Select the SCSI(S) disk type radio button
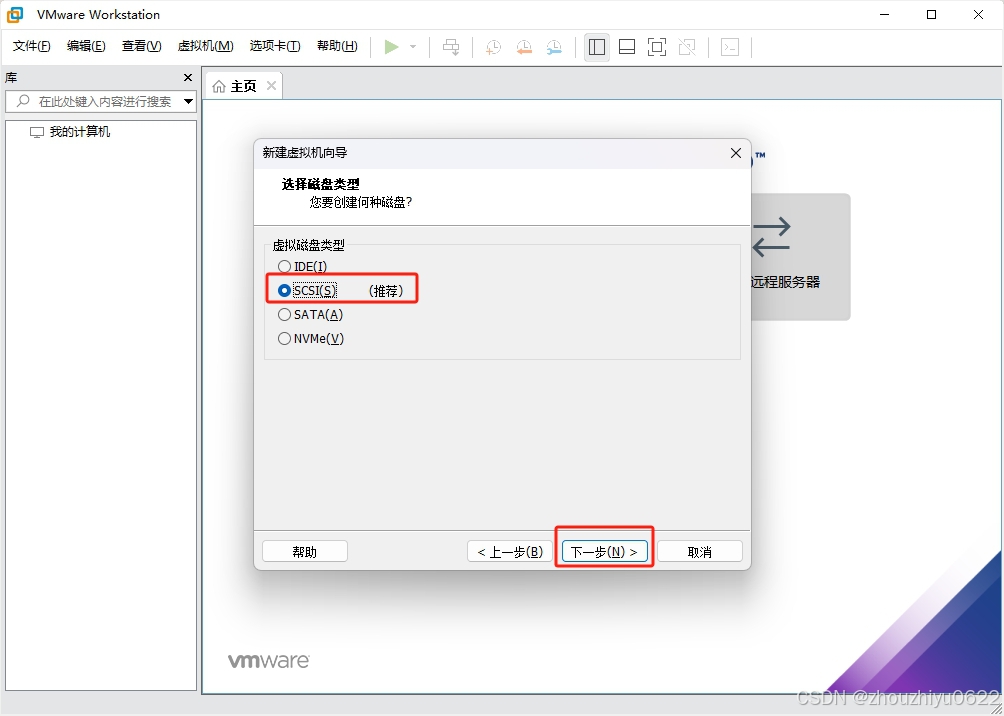This screenshot has height=716, width=1004. (x=284, y=291)
